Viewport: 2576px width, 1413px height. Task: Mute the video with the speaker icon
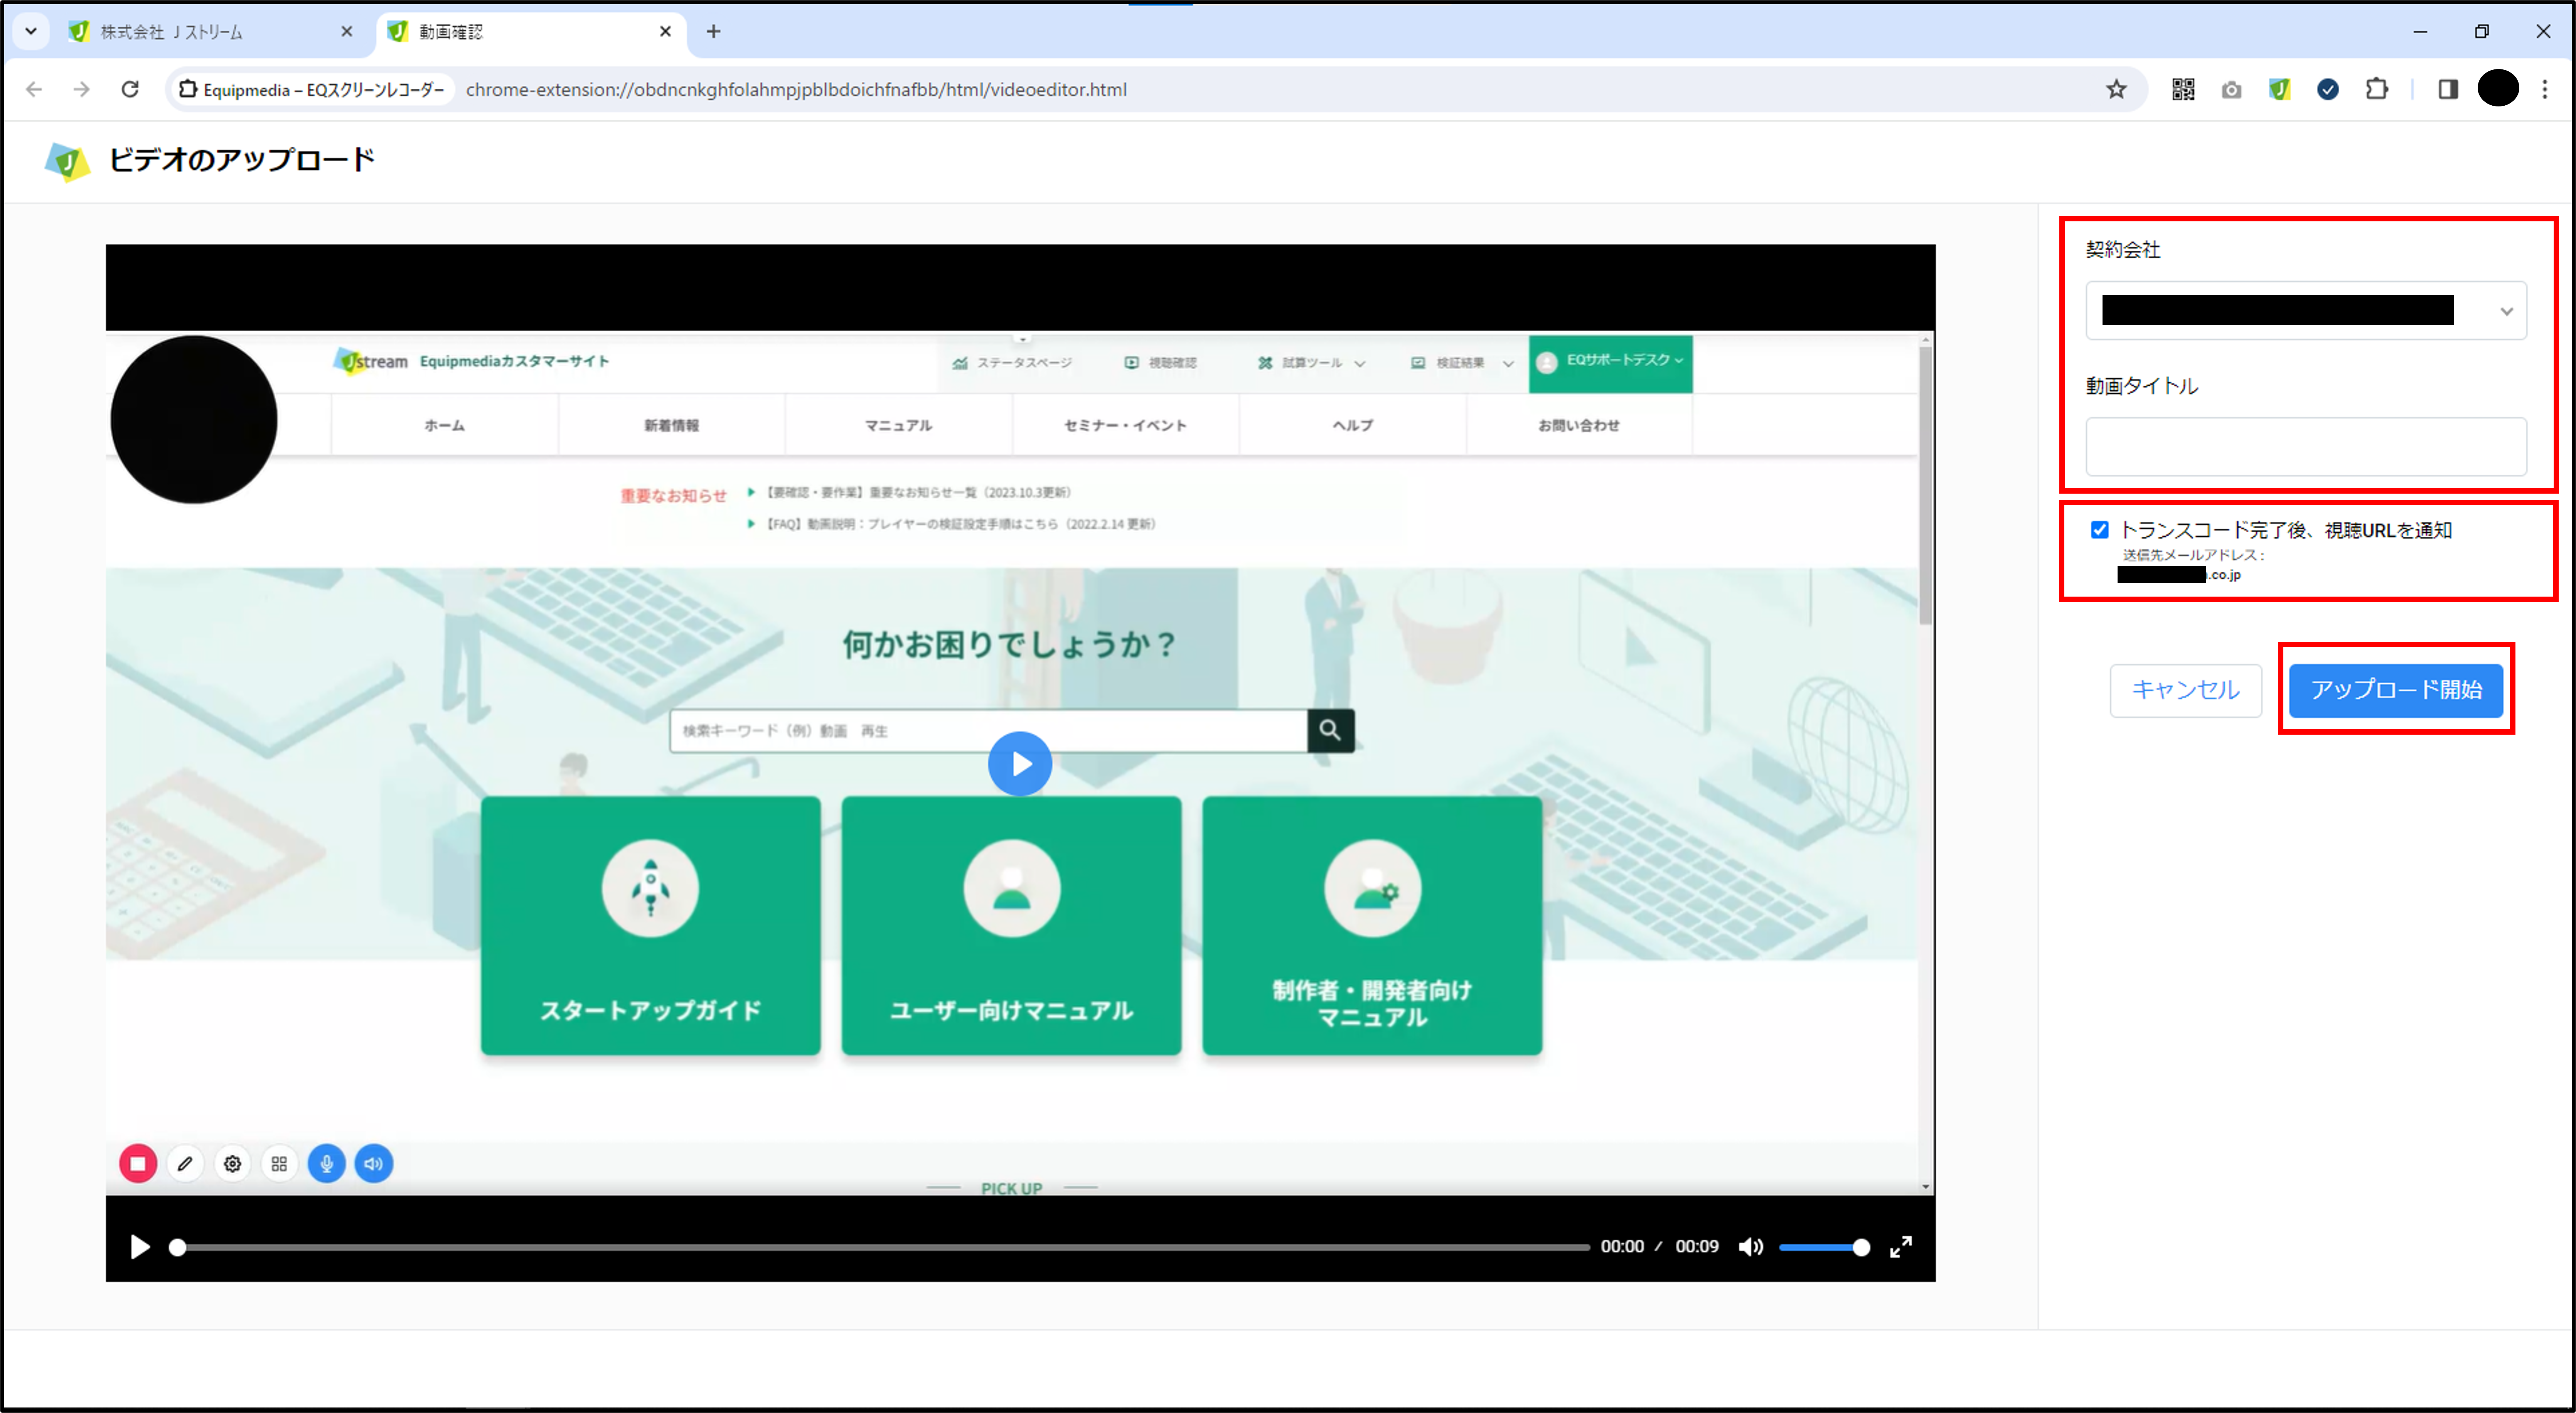[x=1750, y=1247]
